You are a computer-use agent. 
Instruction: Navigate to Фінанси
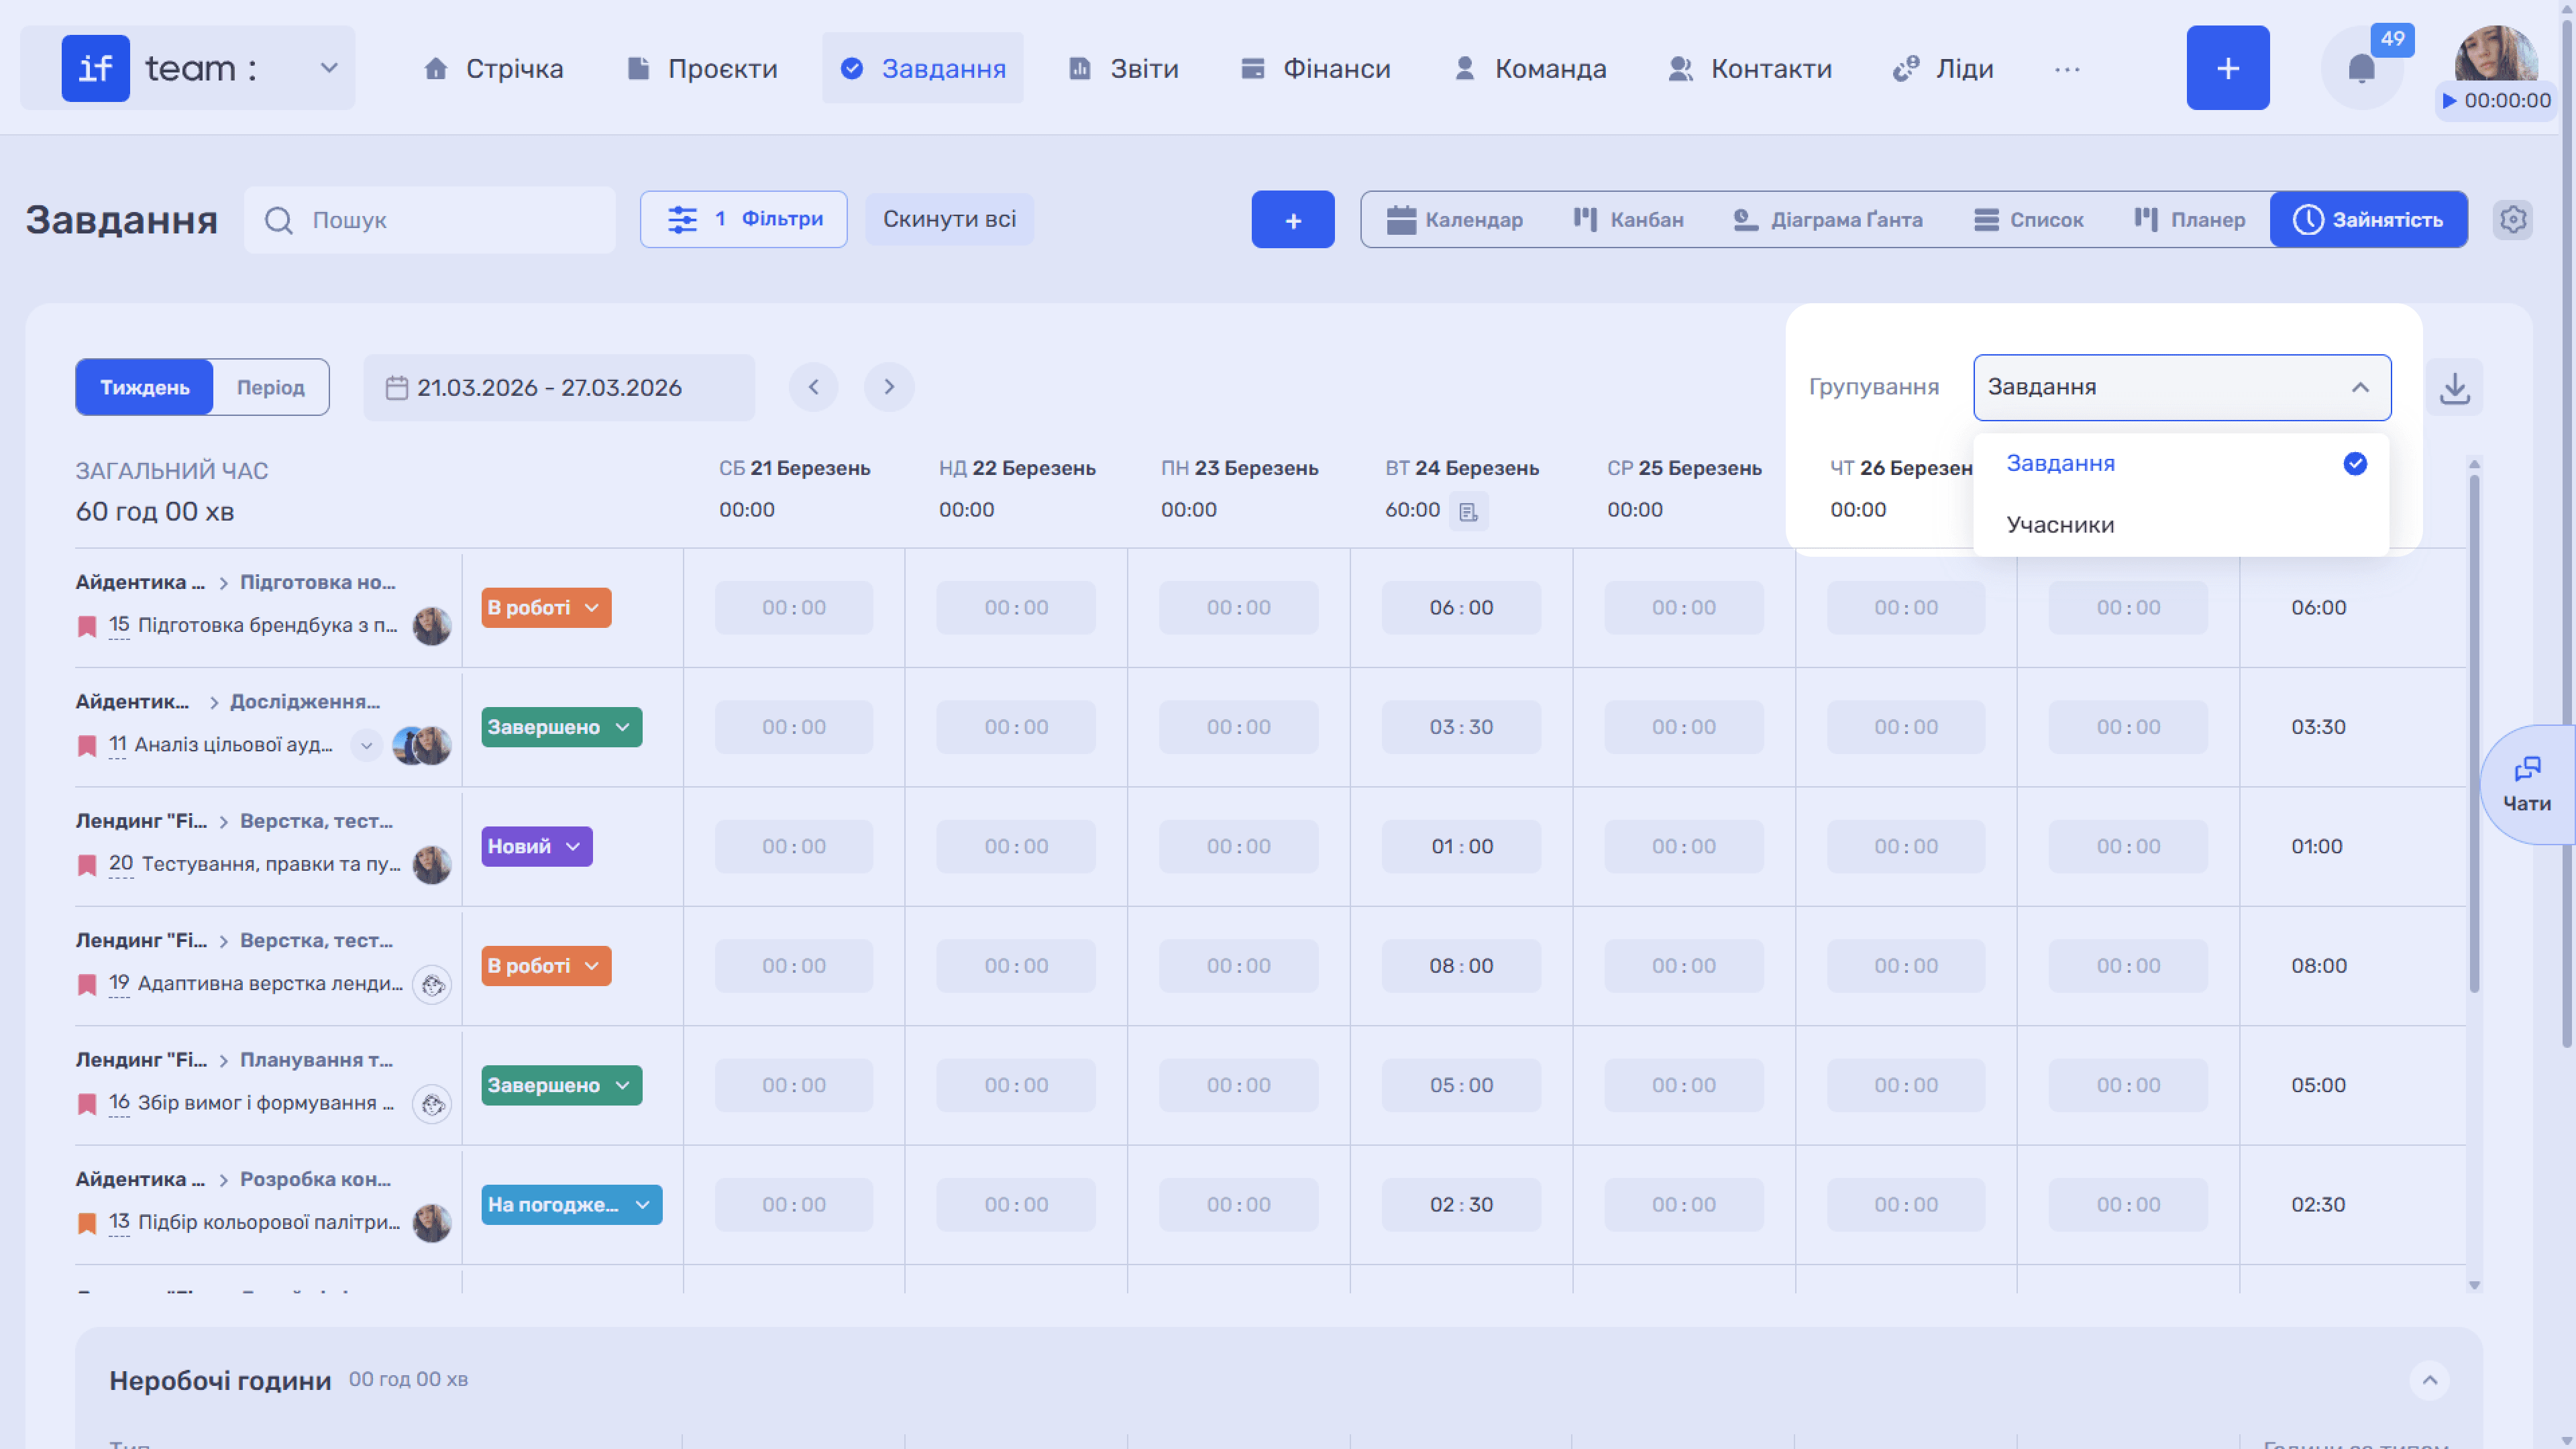(1316, 68)
